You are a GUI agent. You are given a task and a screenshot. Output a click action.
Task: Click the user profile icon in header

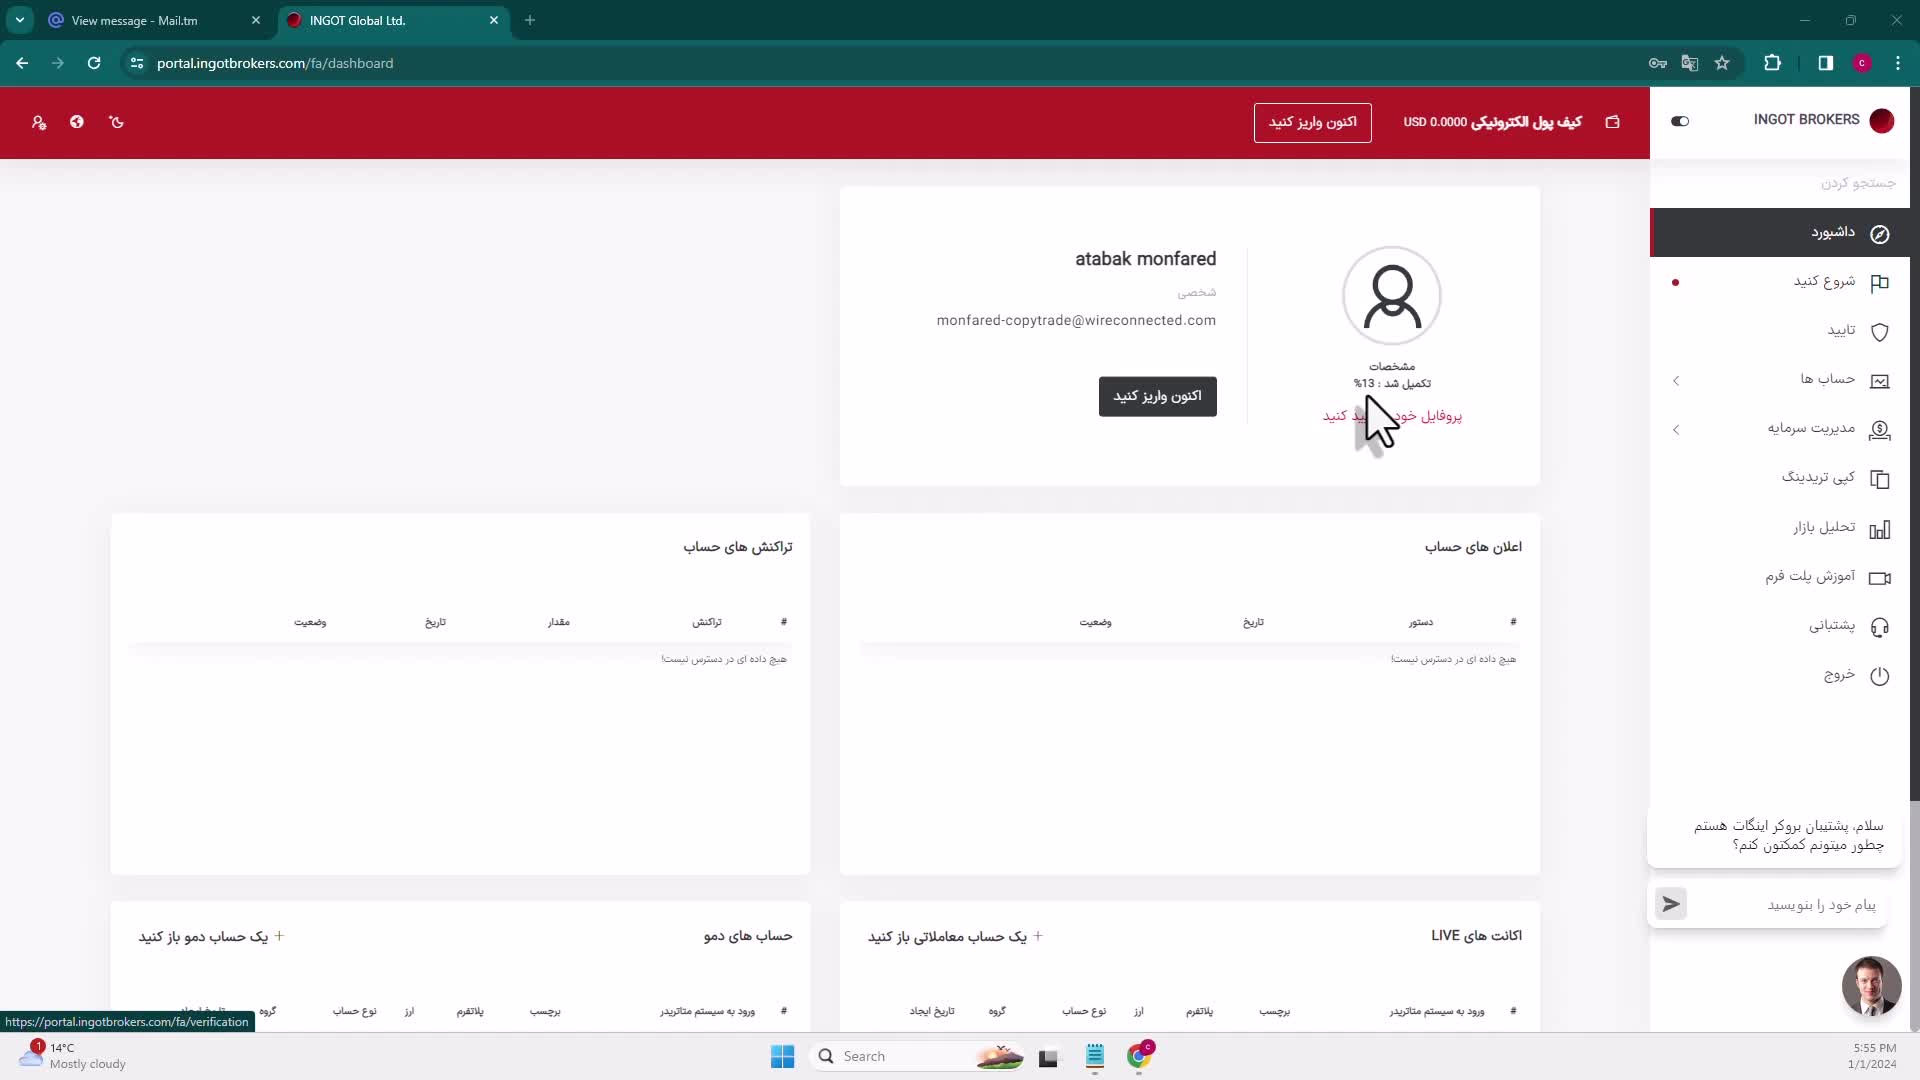tap(39, 122)
